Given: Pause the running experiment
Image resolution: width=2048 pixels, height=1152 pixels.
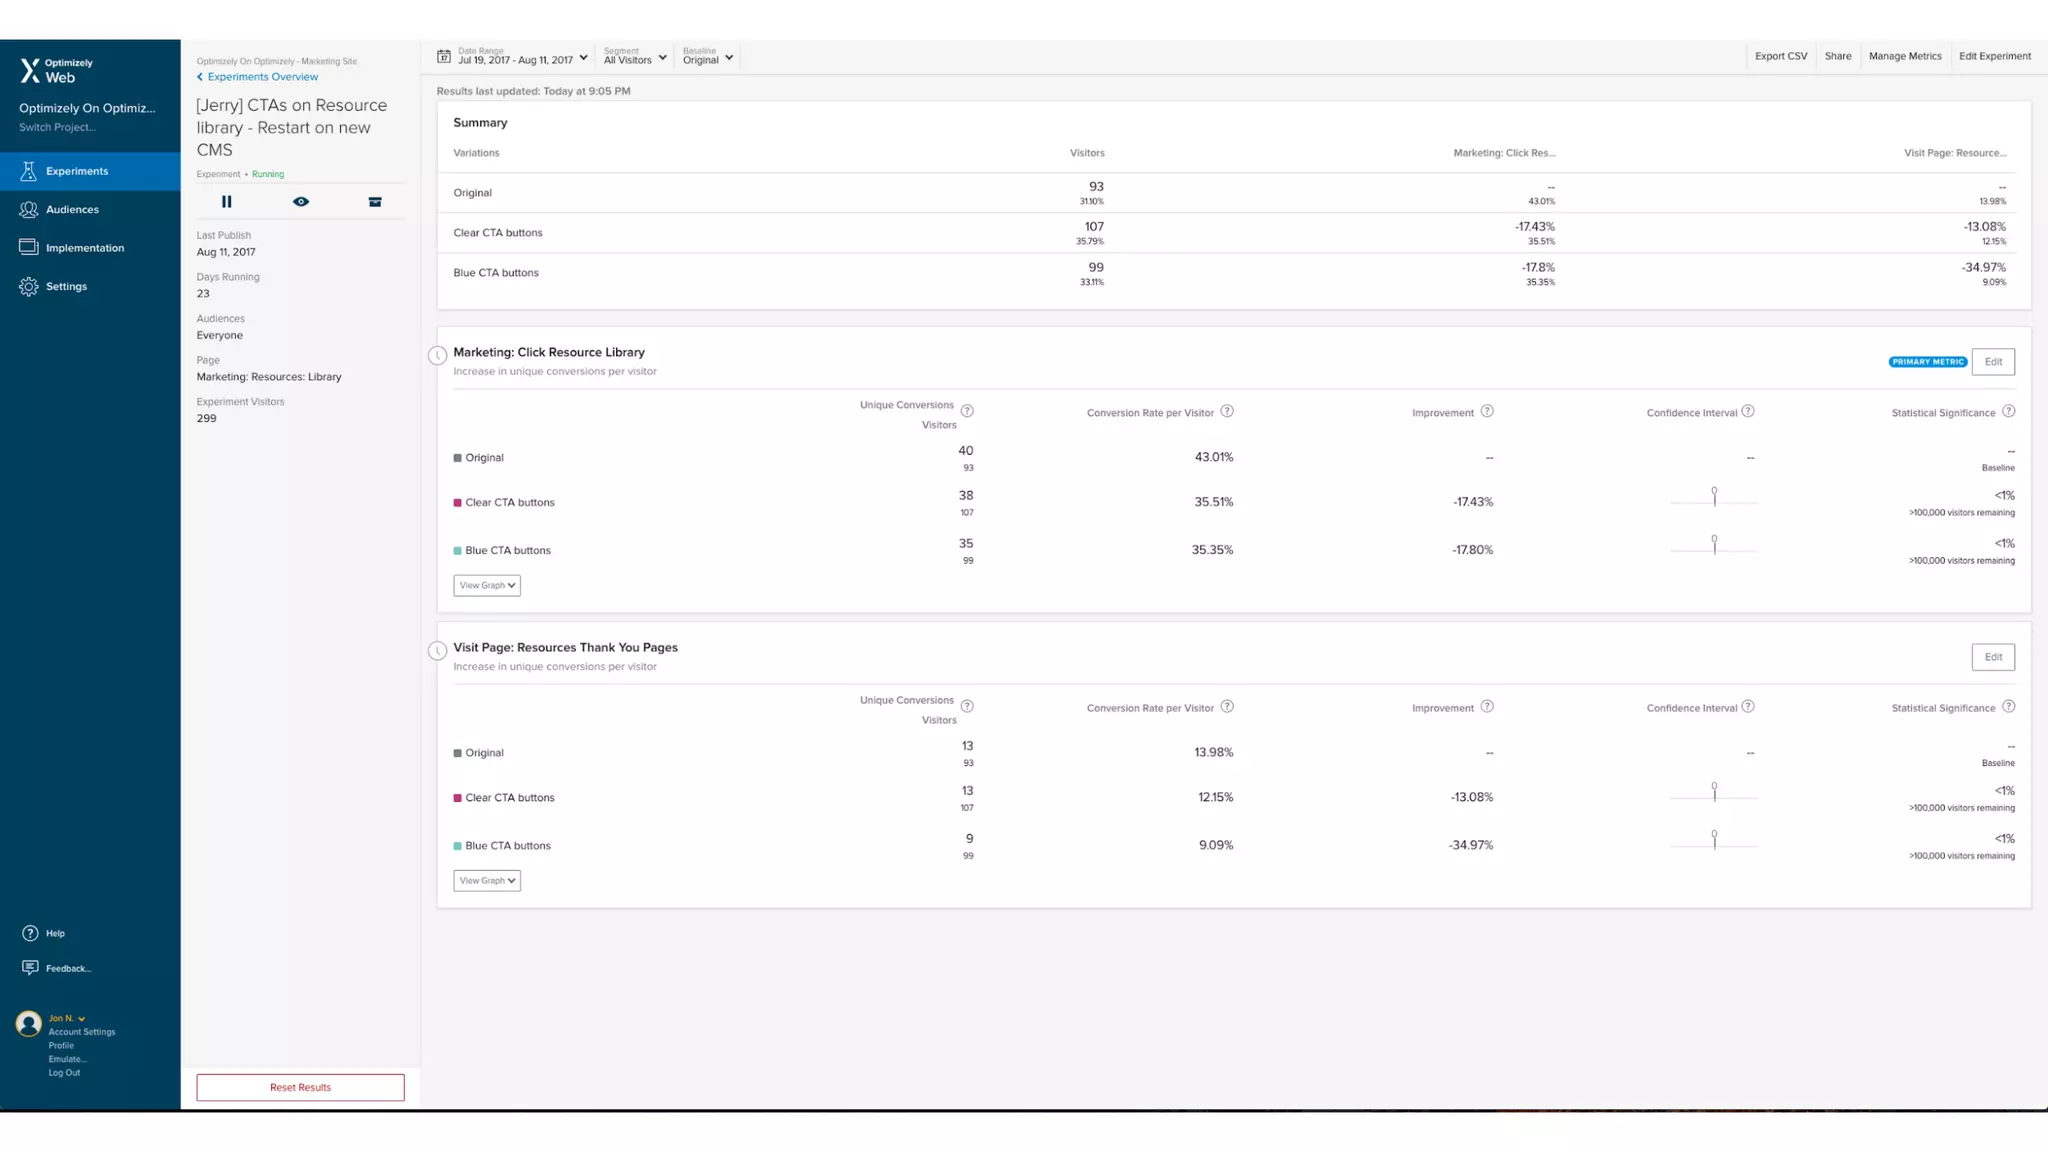Looking at the screenshot, I should click(227, 202).
